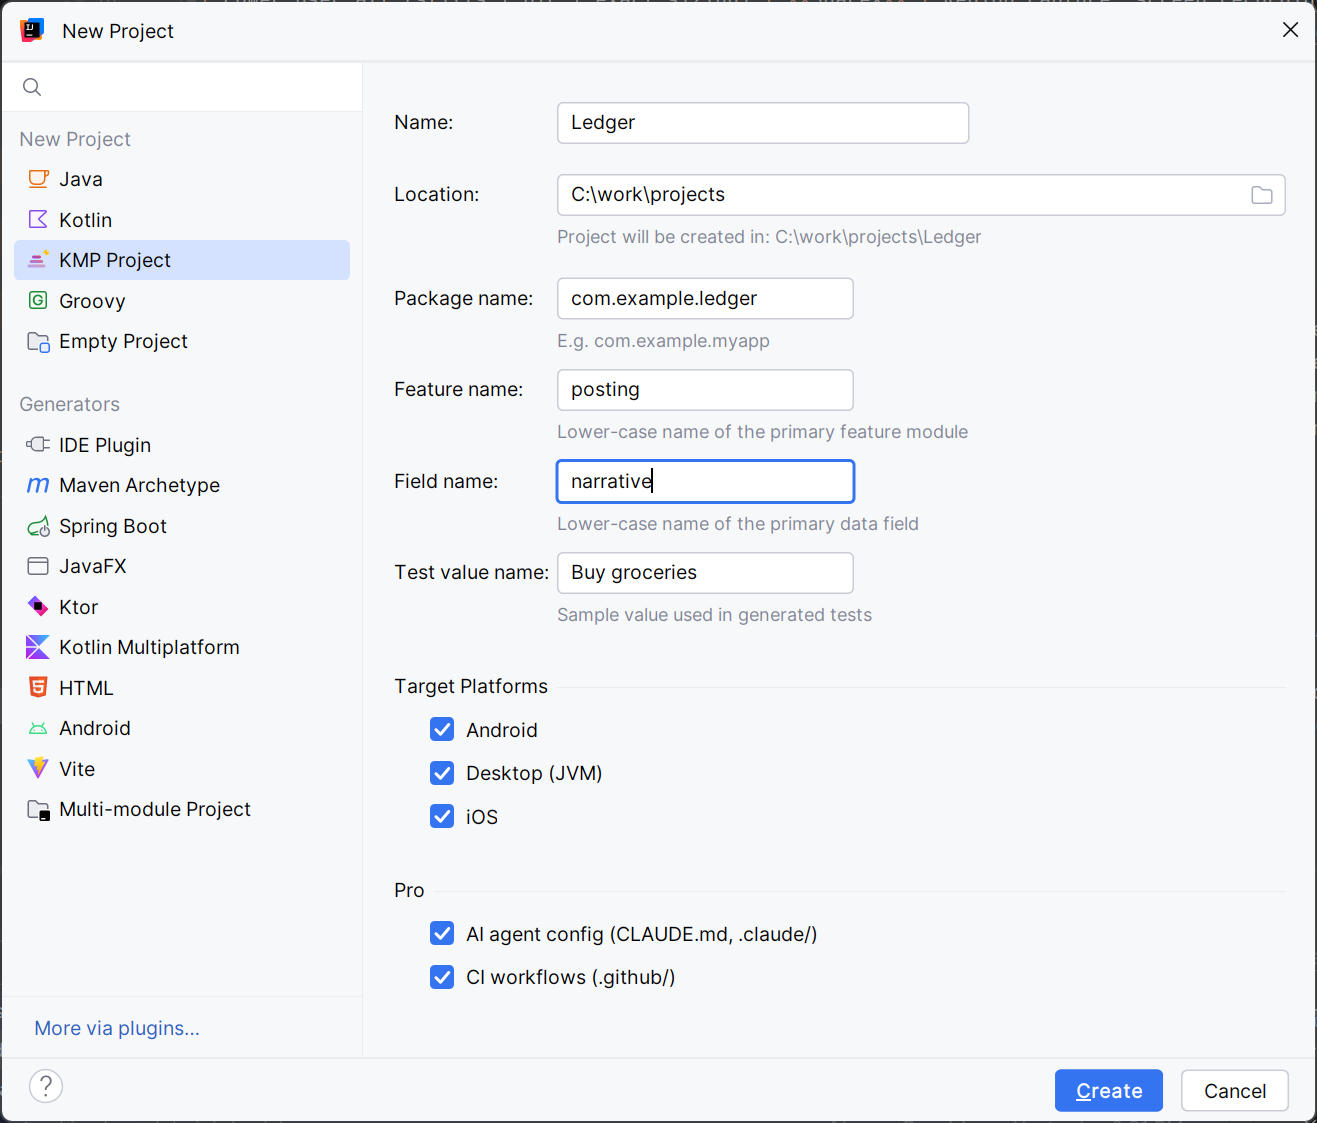
Task: Select the Vite lightning icon
Action: point(38,769)
